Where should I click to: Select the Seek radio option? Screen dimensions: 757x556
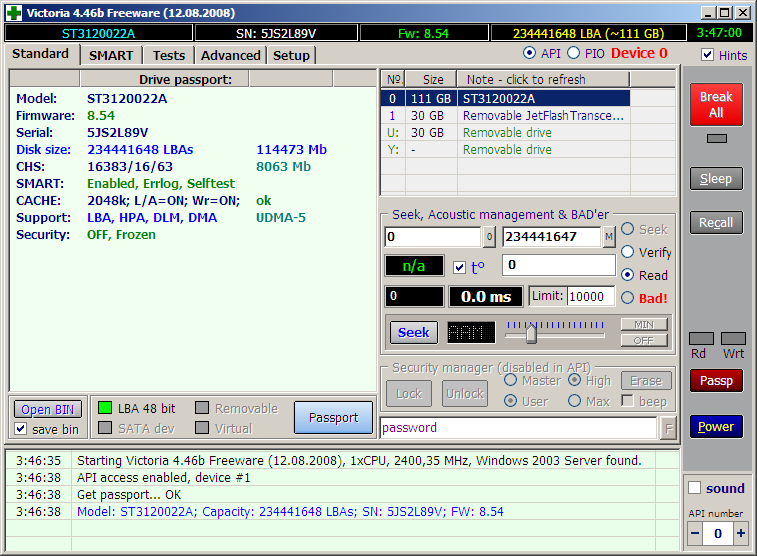point(628,229)
